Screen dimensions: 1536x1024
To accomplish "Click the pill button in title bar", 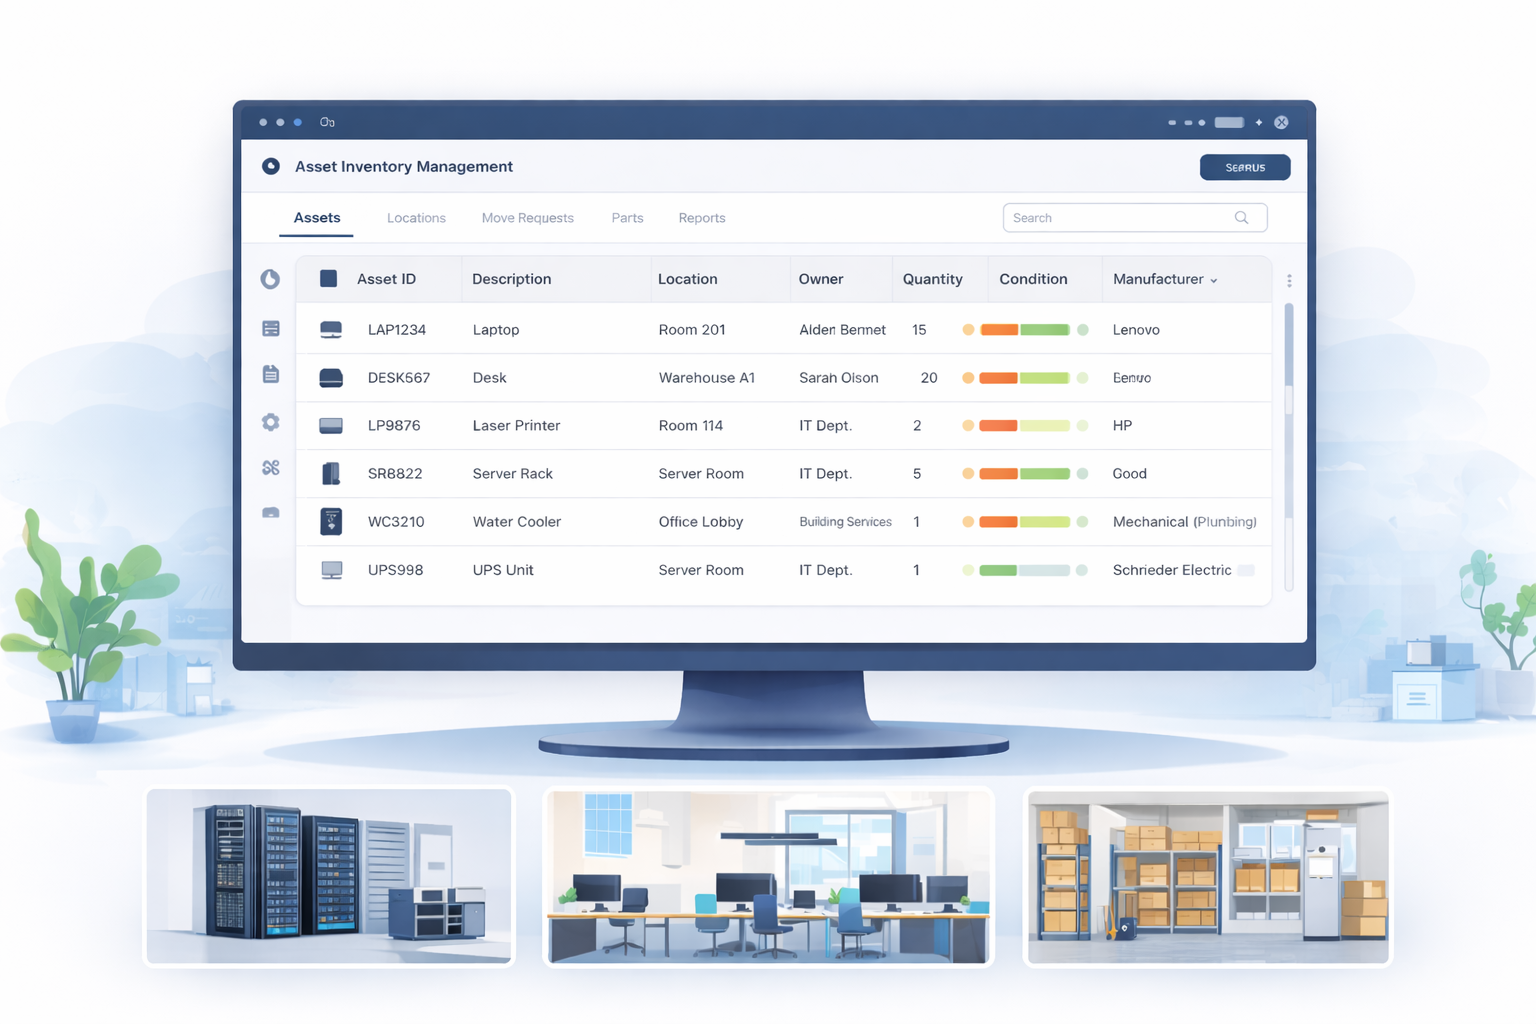I will click(x=1229, y=122).
